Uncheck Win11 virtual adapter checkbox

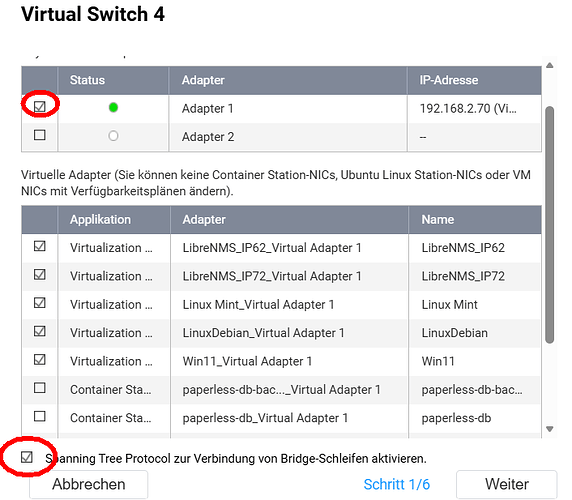click(x=39, y=360)
